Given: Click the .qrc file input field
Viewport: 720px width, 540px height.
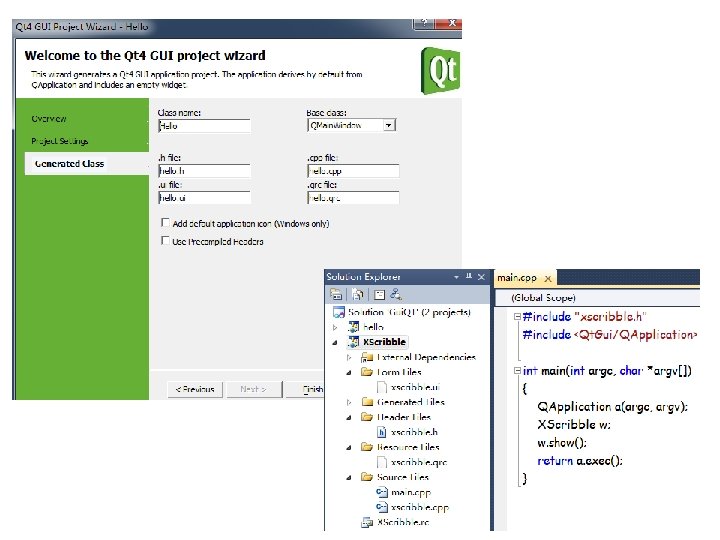Looking at the screenshot, I should pos(353,198).
